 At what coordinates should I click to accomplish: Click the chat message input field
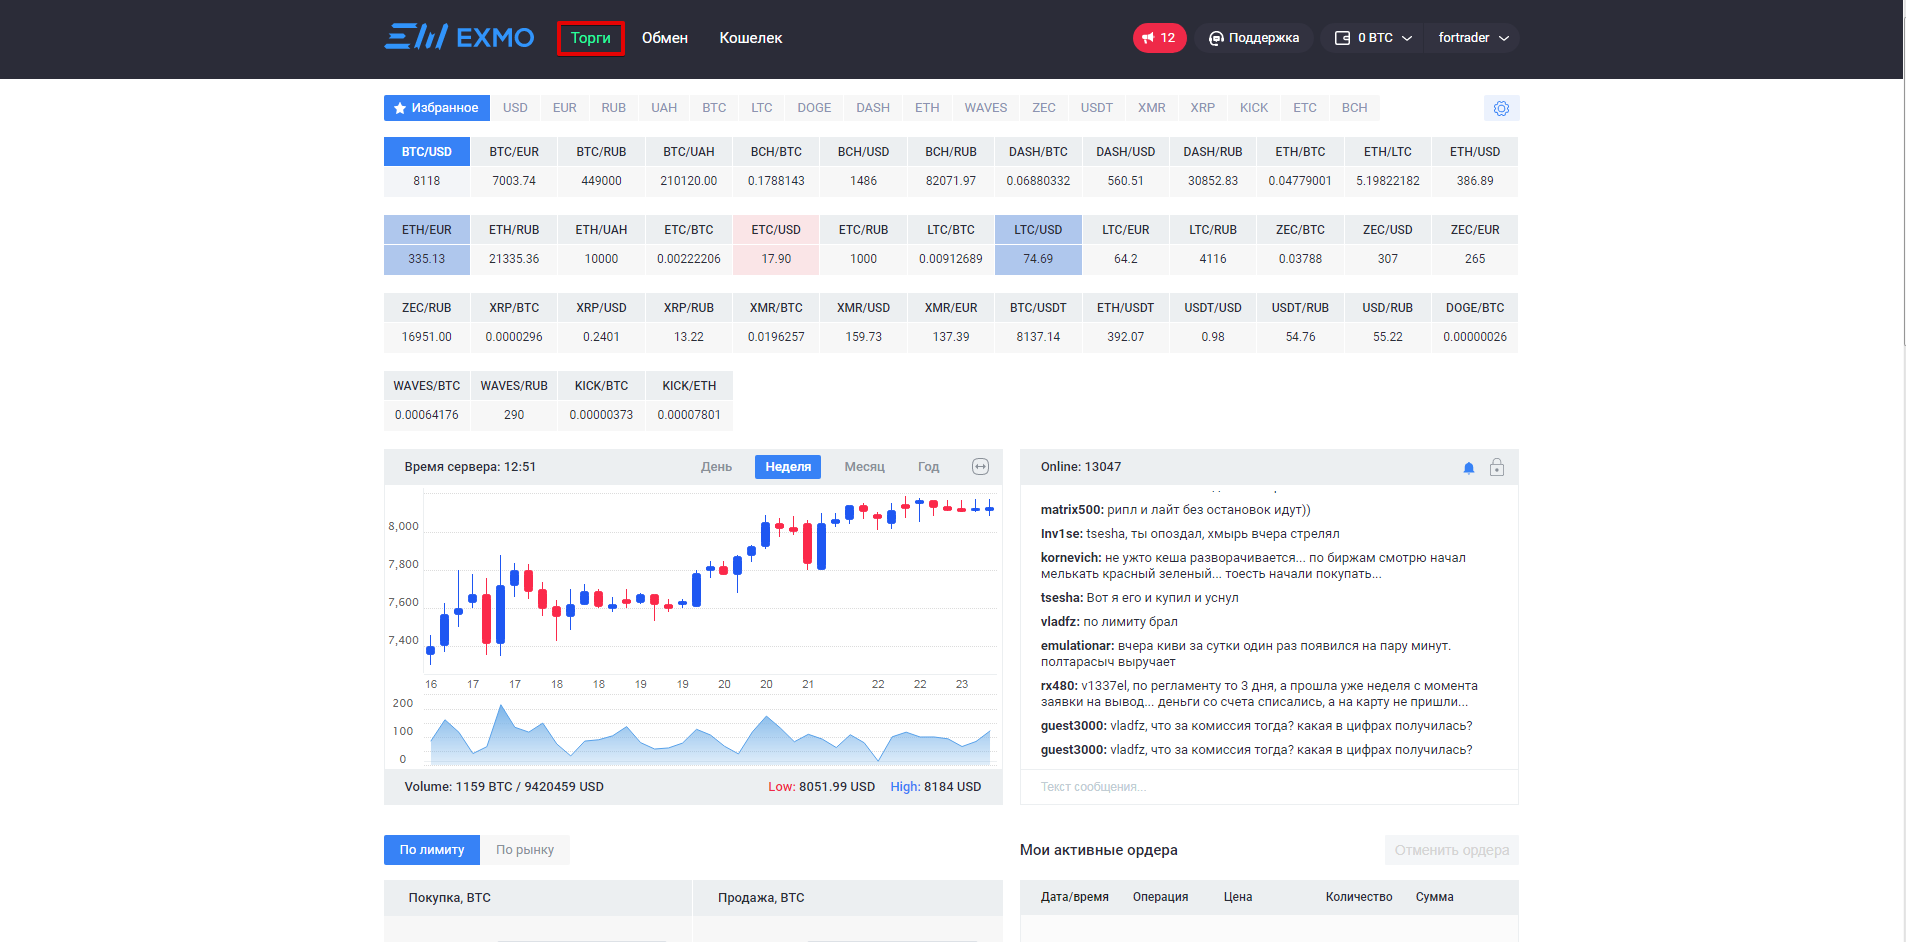pos(1269,787)
